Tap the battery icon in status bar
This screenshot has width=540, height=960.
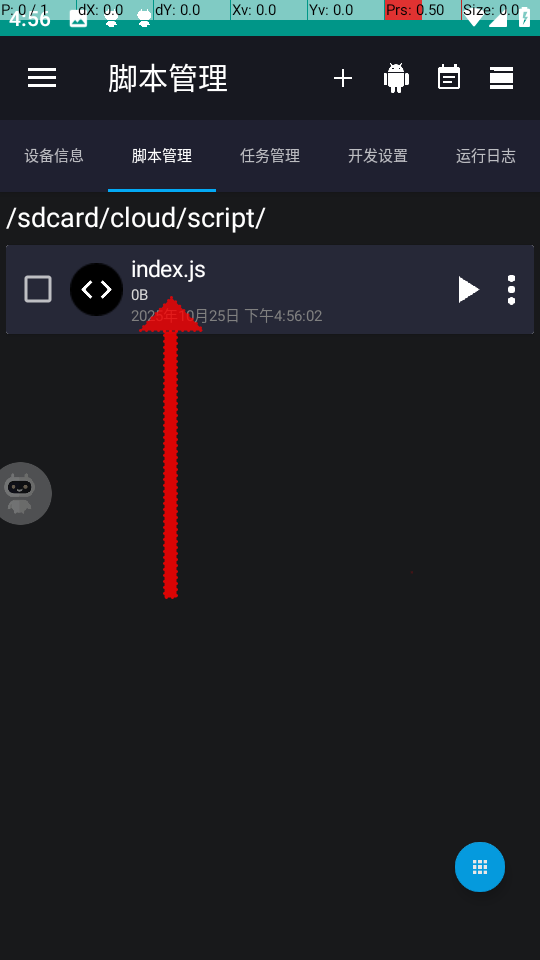coord(525,18)
